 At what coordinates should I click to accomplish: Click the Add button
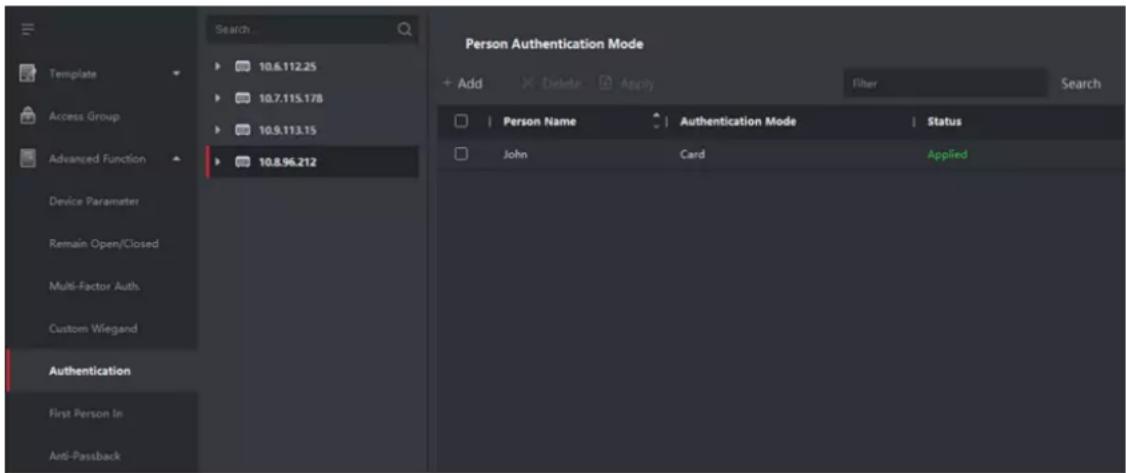click(462, 84)
